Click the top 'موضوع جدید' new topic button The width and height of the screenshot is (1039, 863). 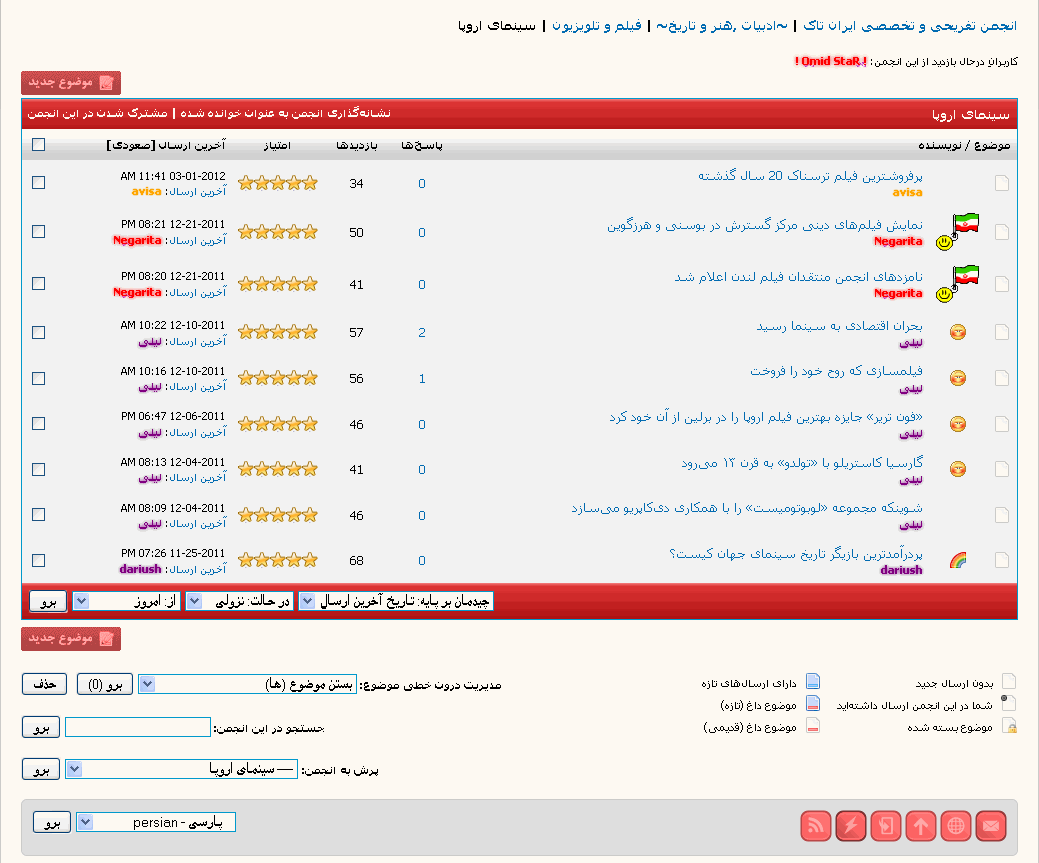point(71,82)
